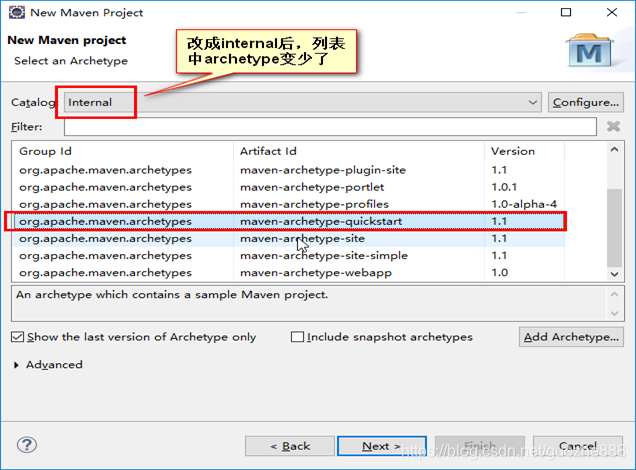
Task: Expand the Advanced section
Action: point(16,365)
